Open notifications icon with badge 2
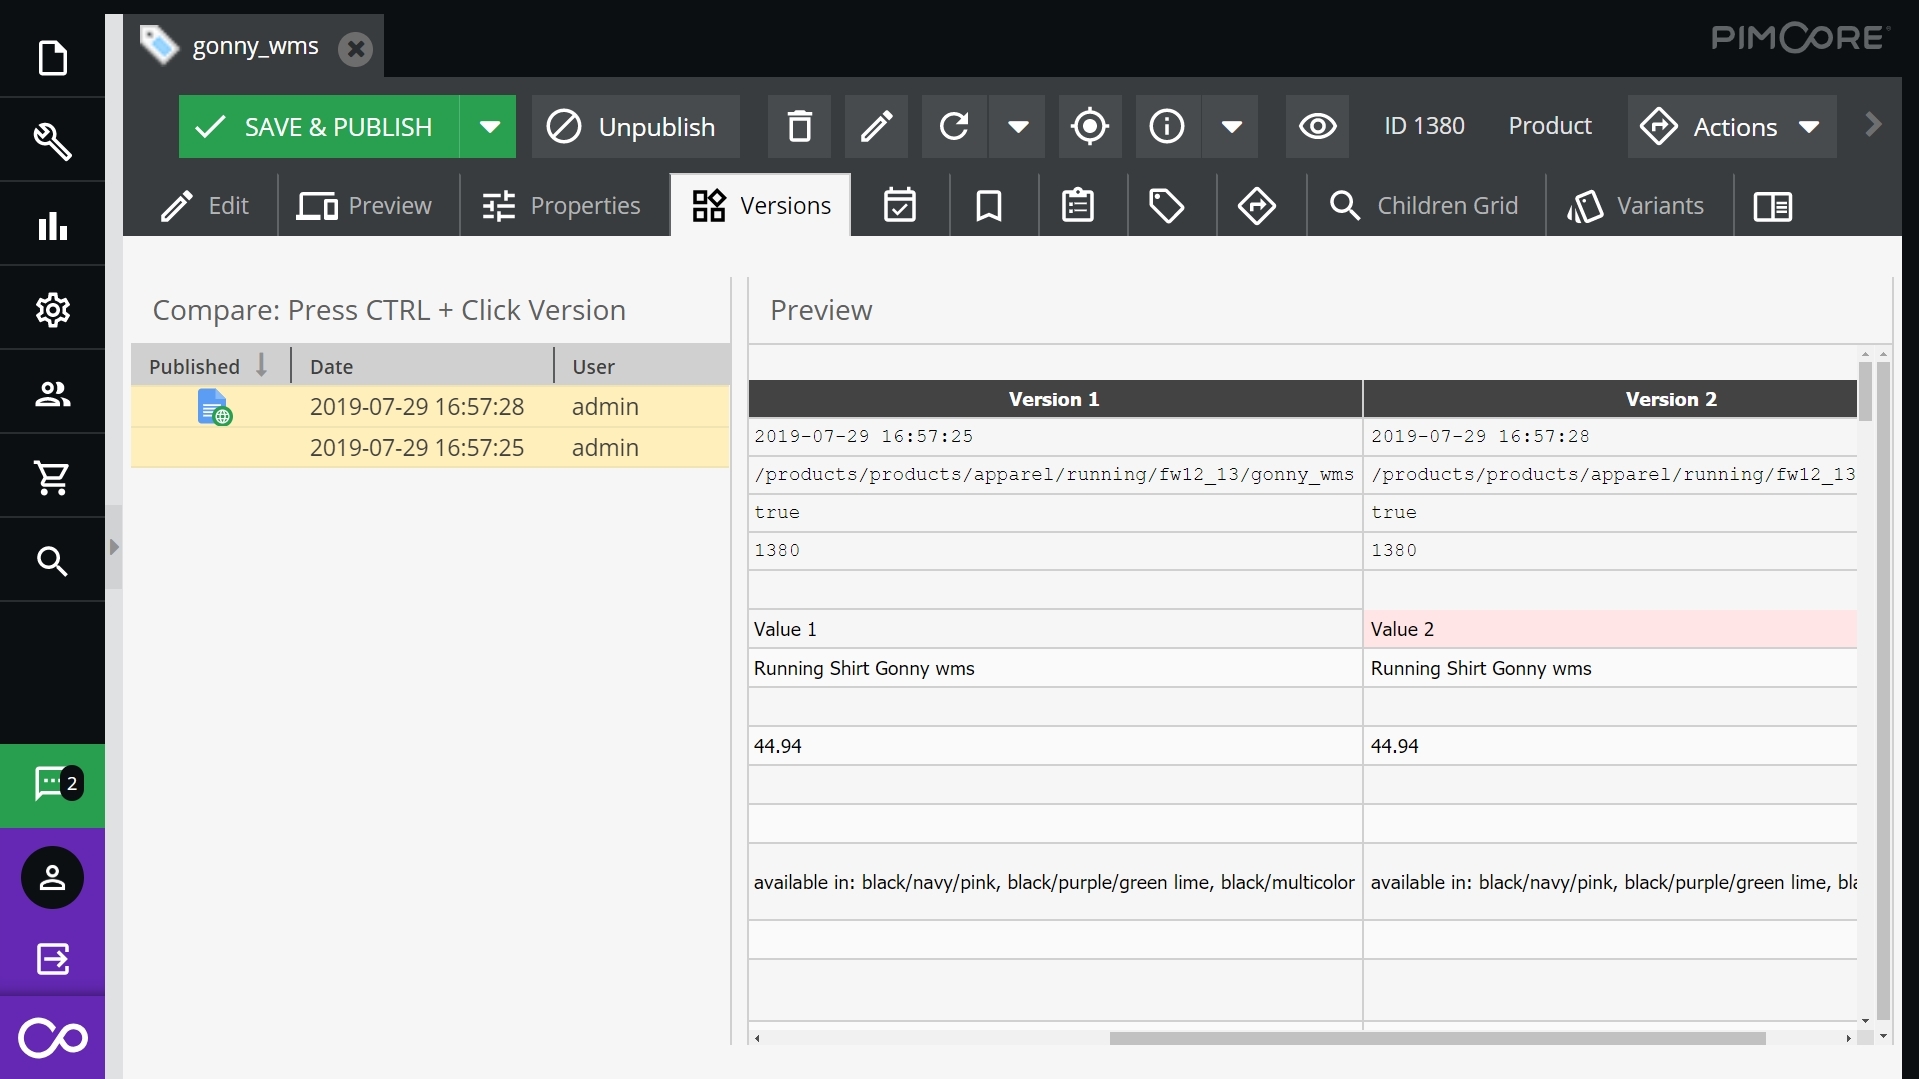 (x=52, y=785)
